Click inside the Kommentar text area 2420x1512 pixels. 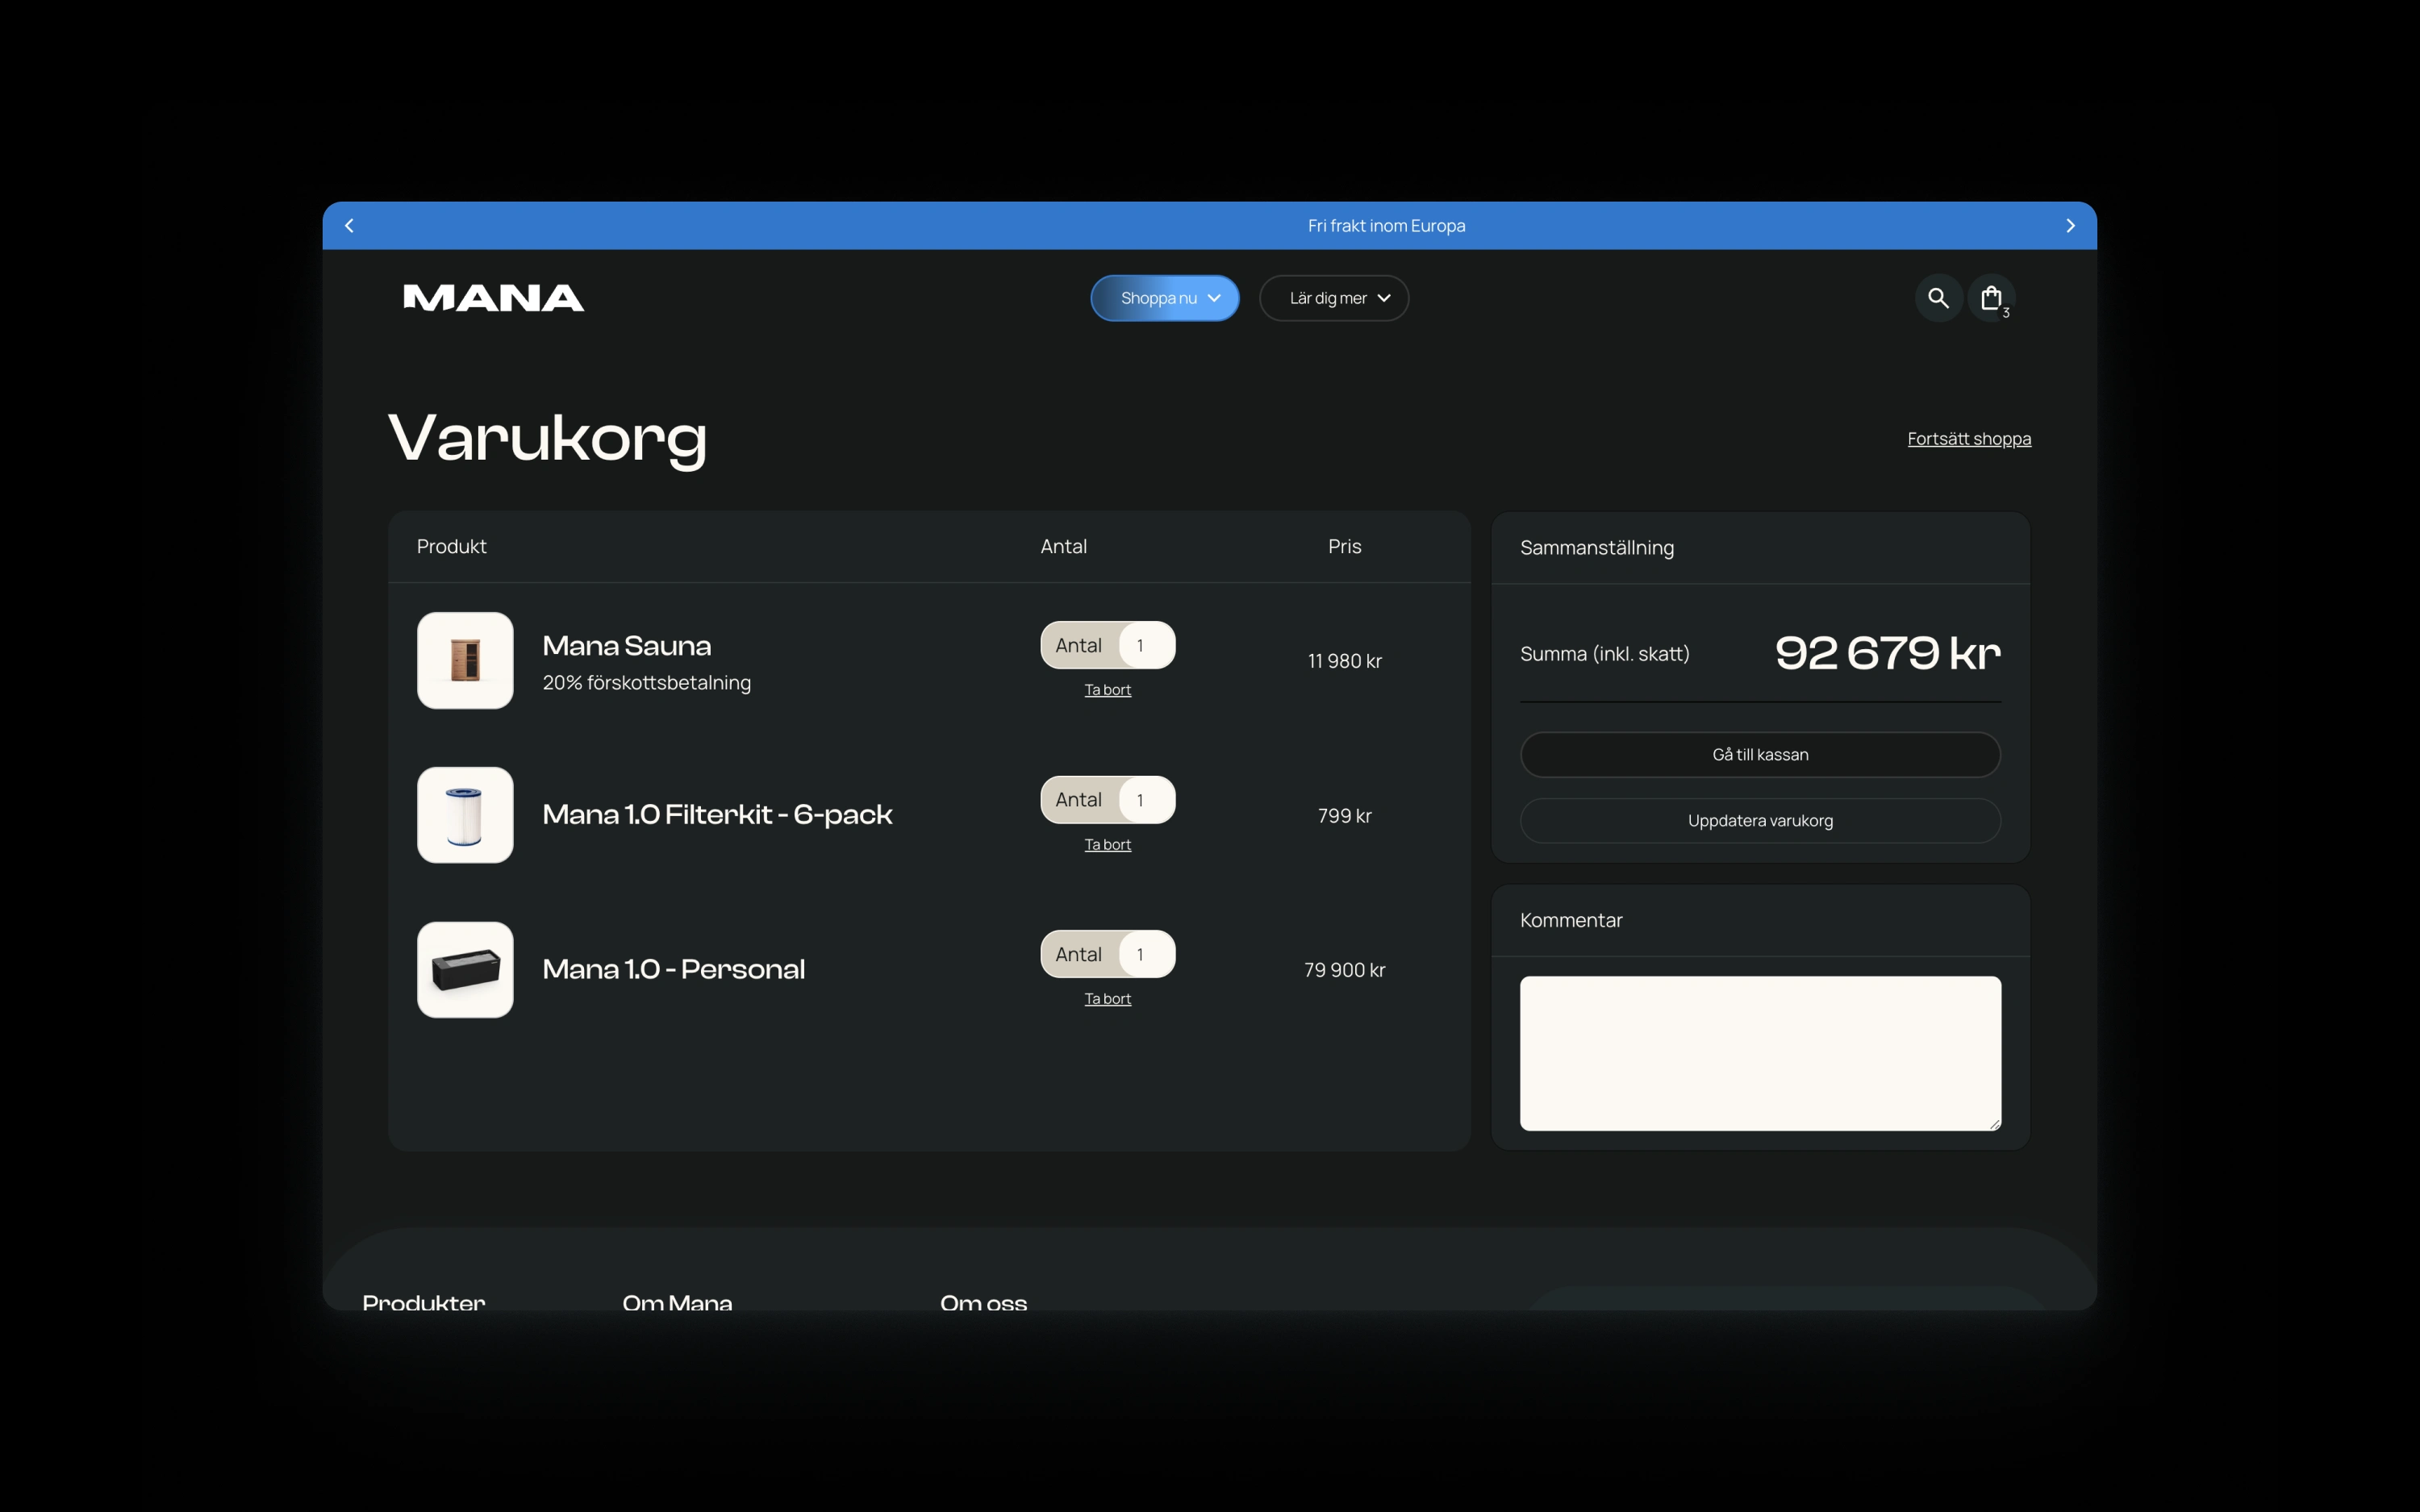(x=1760, y=1053)
